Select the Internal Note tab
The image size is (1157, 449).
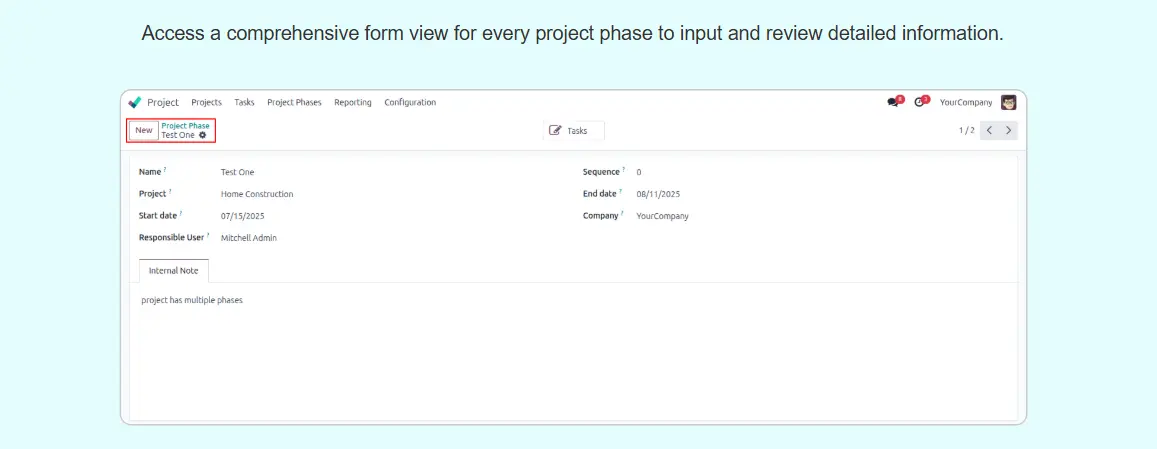174,271
